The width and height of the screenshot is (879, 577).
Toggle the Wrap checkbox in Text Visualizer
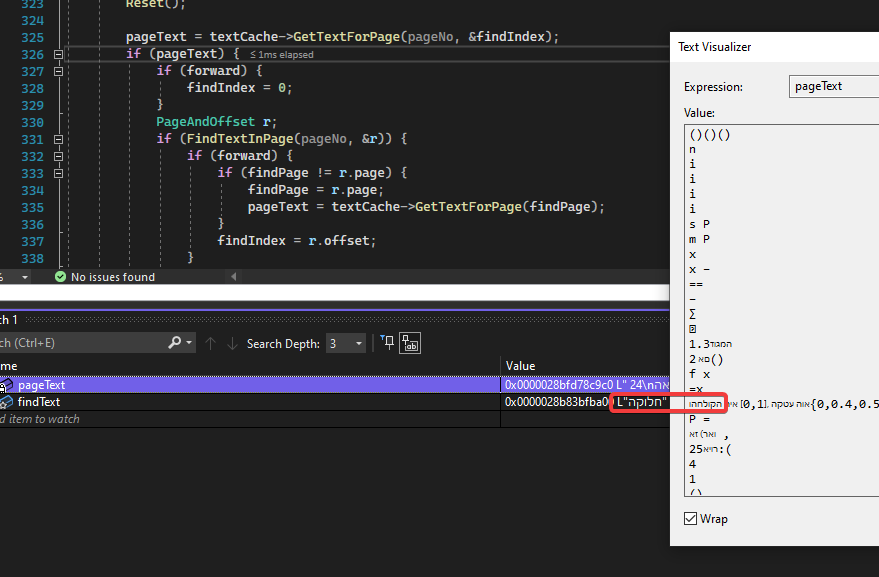coord(689,518)
